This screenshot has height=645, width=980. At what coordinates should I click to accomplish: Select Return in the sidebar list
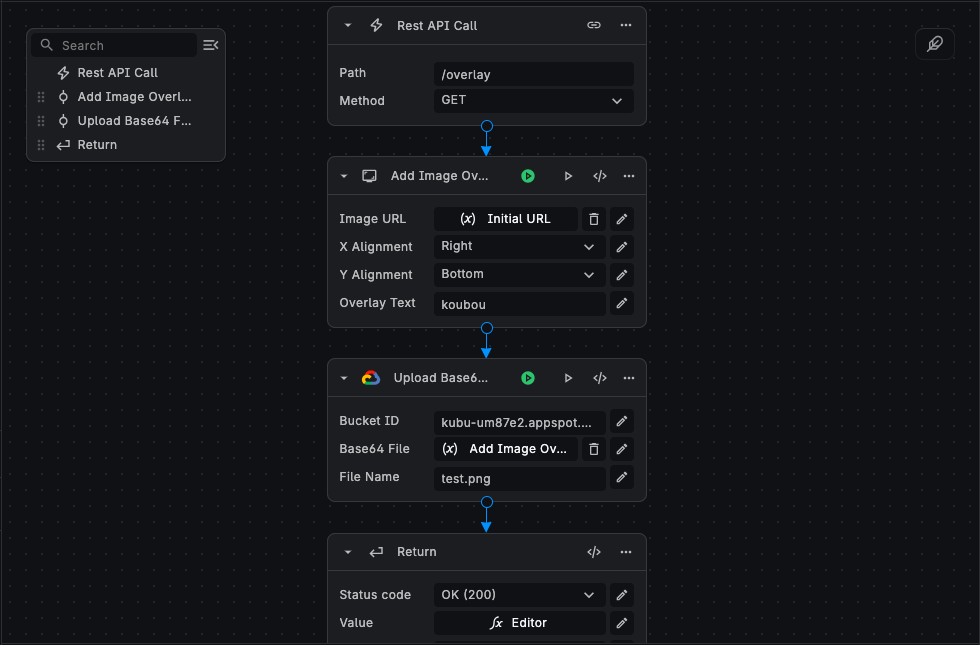tap(97, 145)
